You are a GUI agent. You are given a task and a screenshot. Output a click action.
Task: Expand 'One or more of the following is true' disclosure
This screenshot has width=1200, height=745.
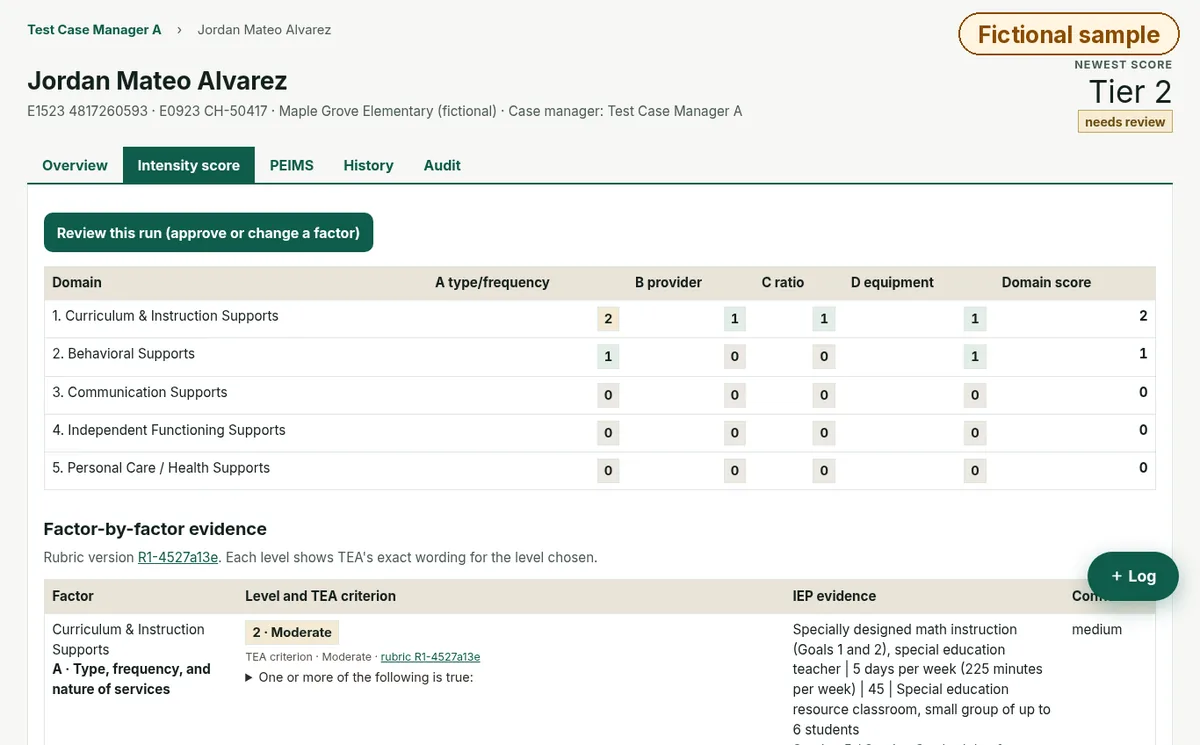pyautogui.click(x=359, y=677)
